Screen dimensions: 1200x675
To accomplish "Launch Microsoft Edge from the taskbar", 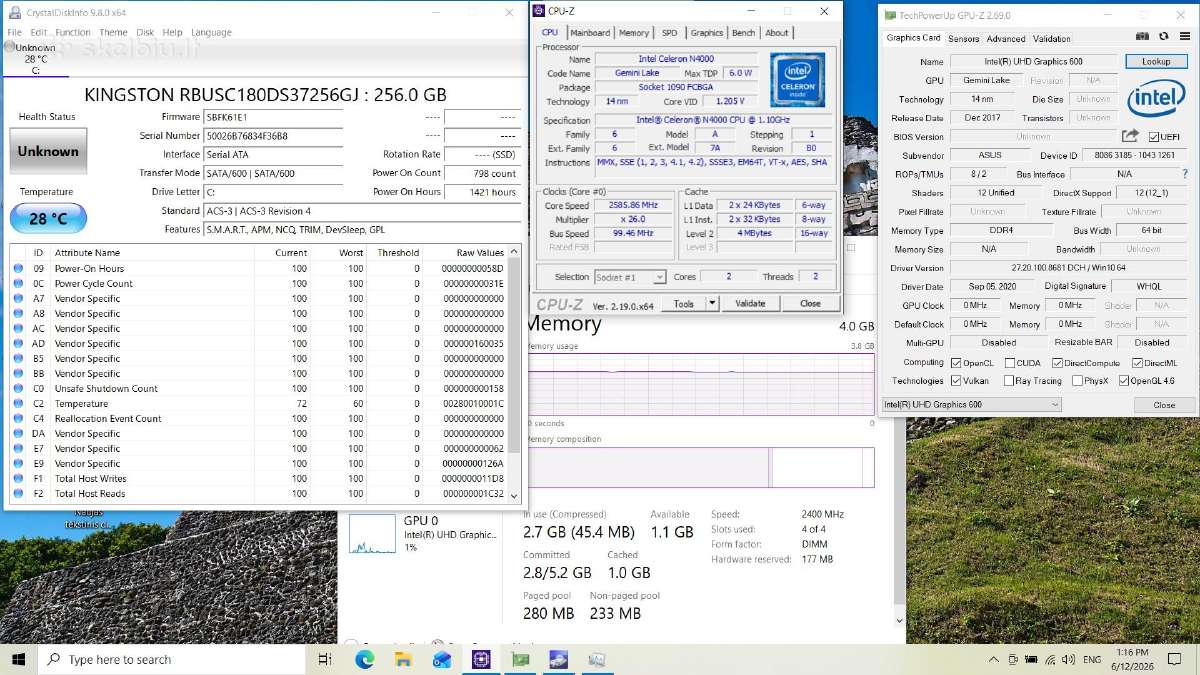I will click(364, 659).
